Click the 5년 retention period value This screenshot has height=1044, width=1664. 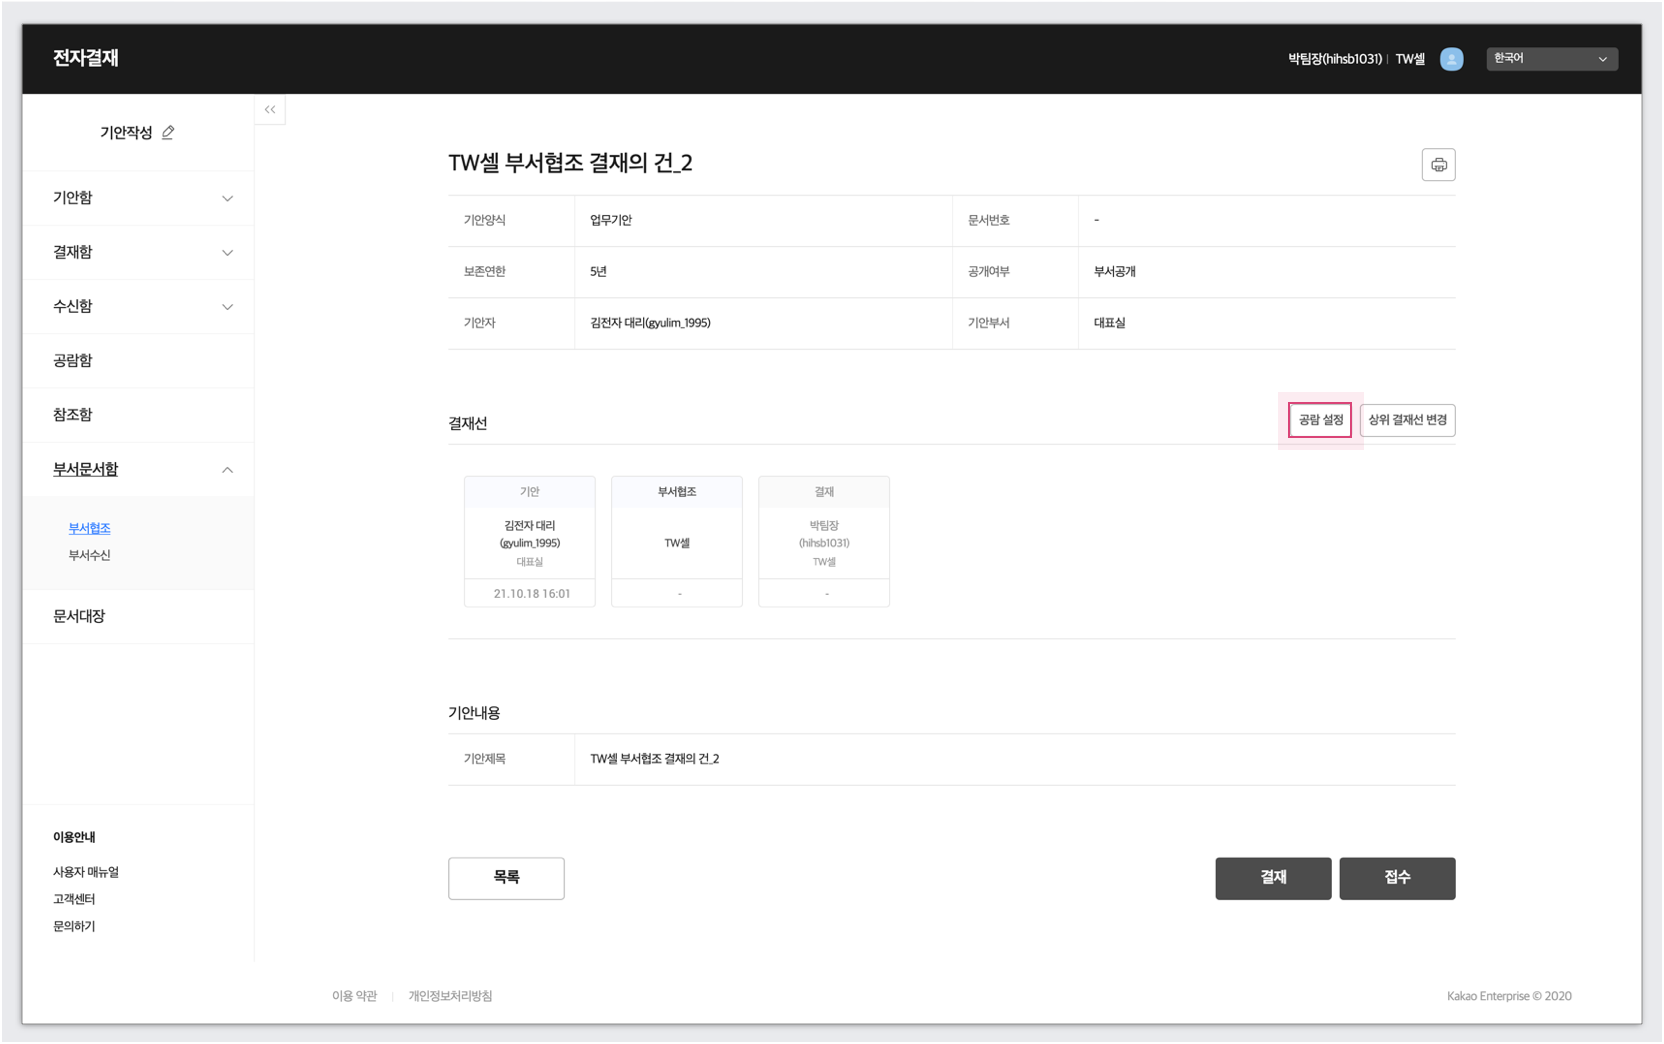coord(598,272)
